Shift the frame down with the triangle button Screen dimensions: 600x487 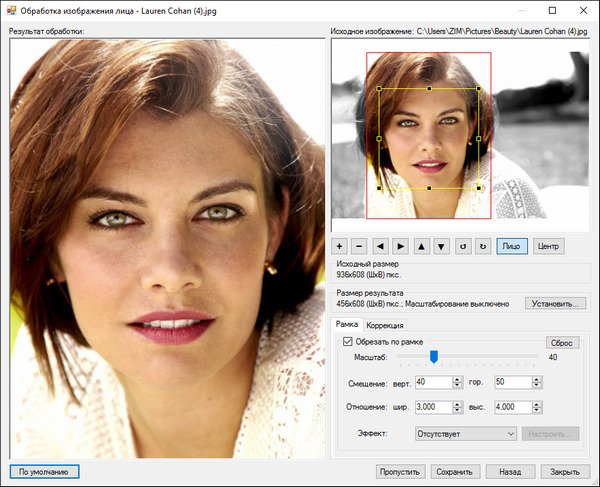(441, 246)
